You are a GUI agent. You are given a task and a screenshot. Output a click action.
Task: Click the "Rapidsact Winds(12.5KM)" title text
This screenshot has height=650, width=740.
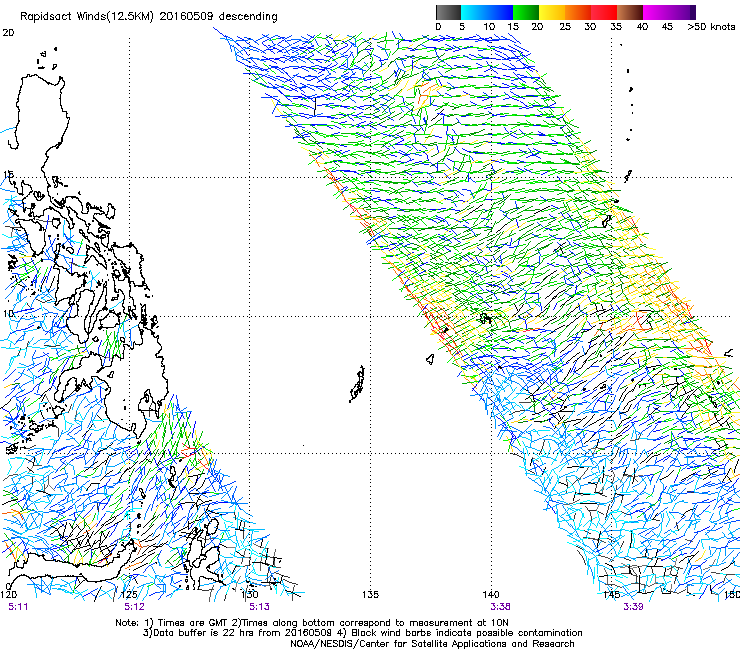[87, 16]
